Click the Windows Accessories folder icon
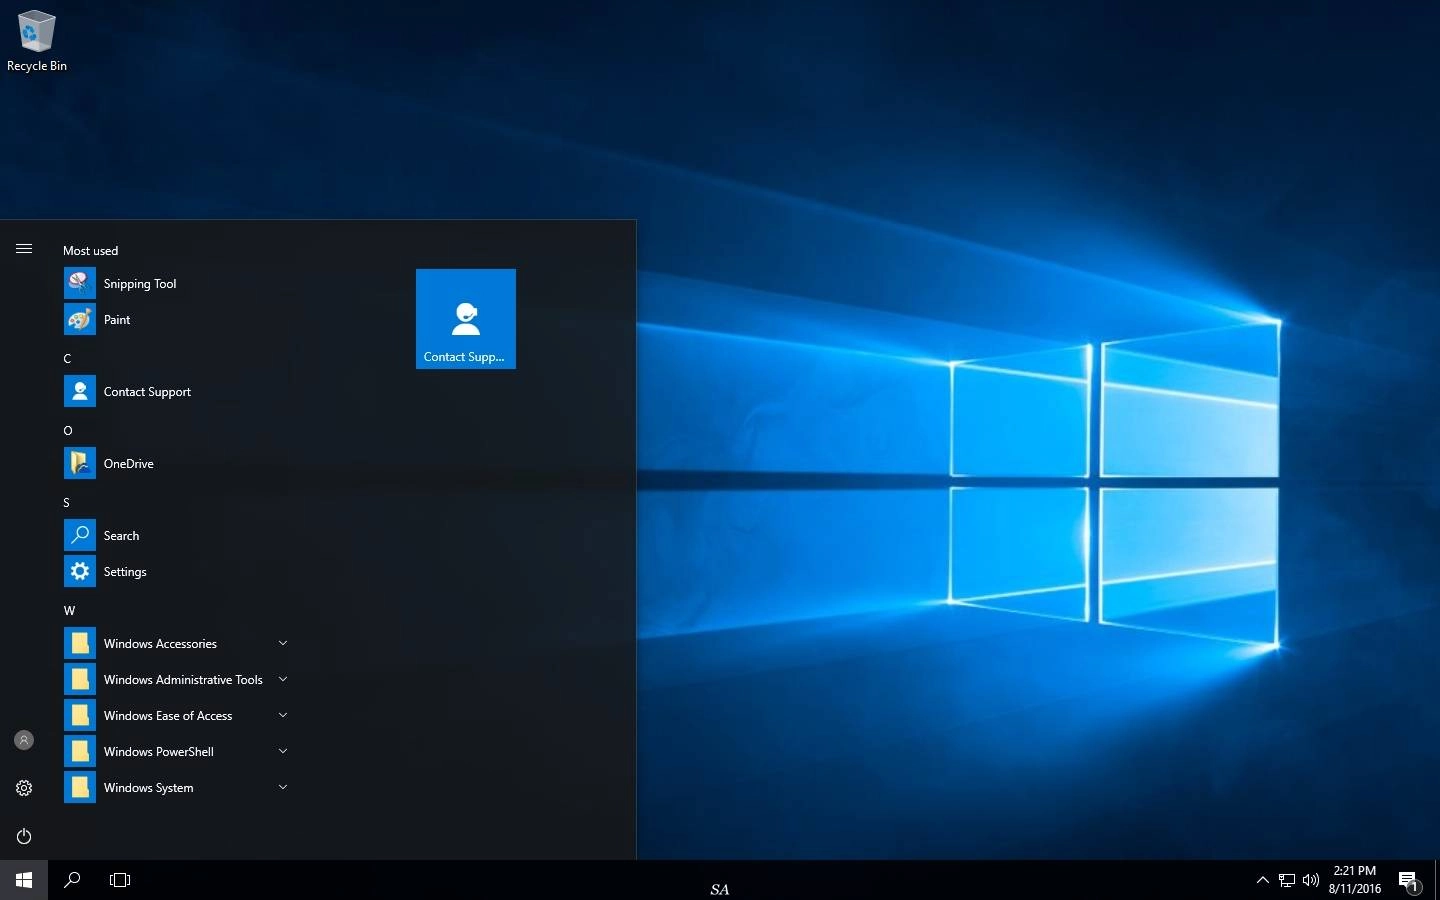Image resolution: width=1440 pixels, height=900 pixels. (x=80, y=644)
